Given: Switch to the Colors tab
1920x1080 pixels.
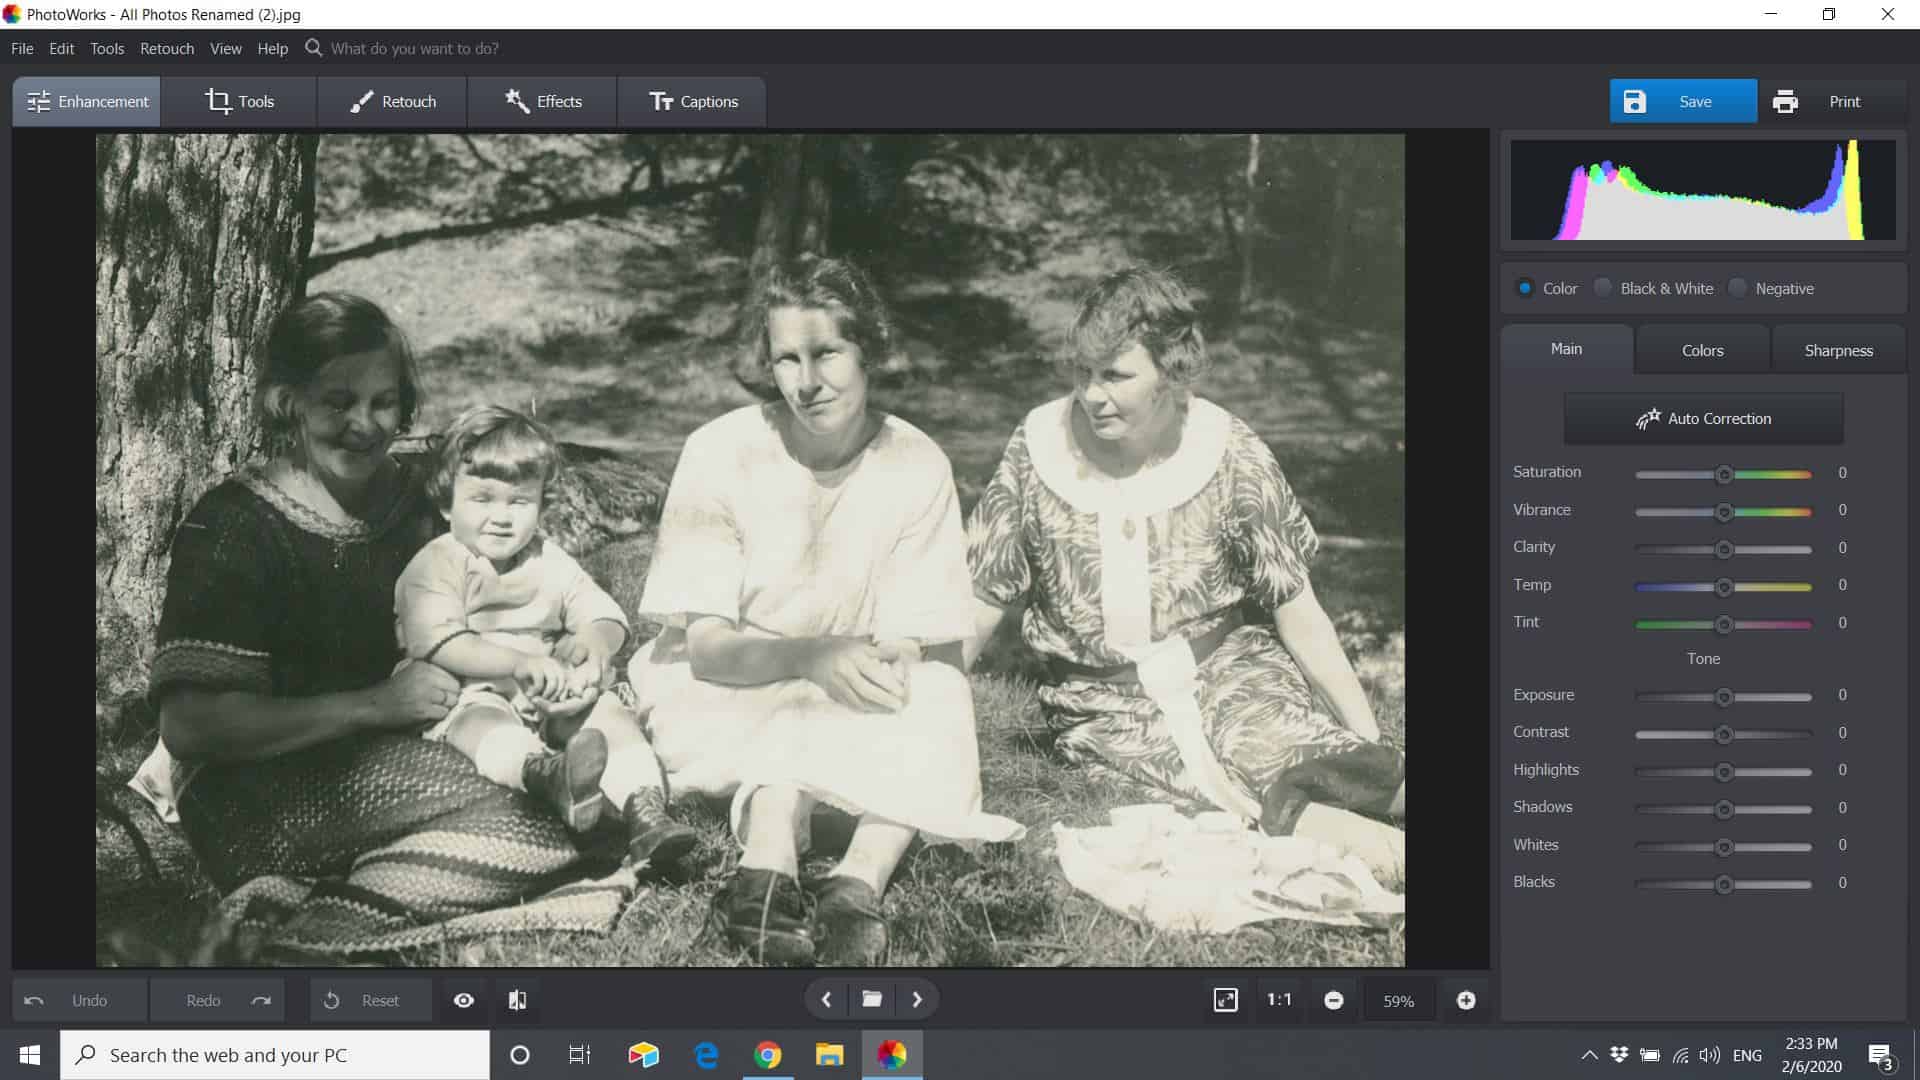Looking at the screenshot, I should tap(1701, 349).
